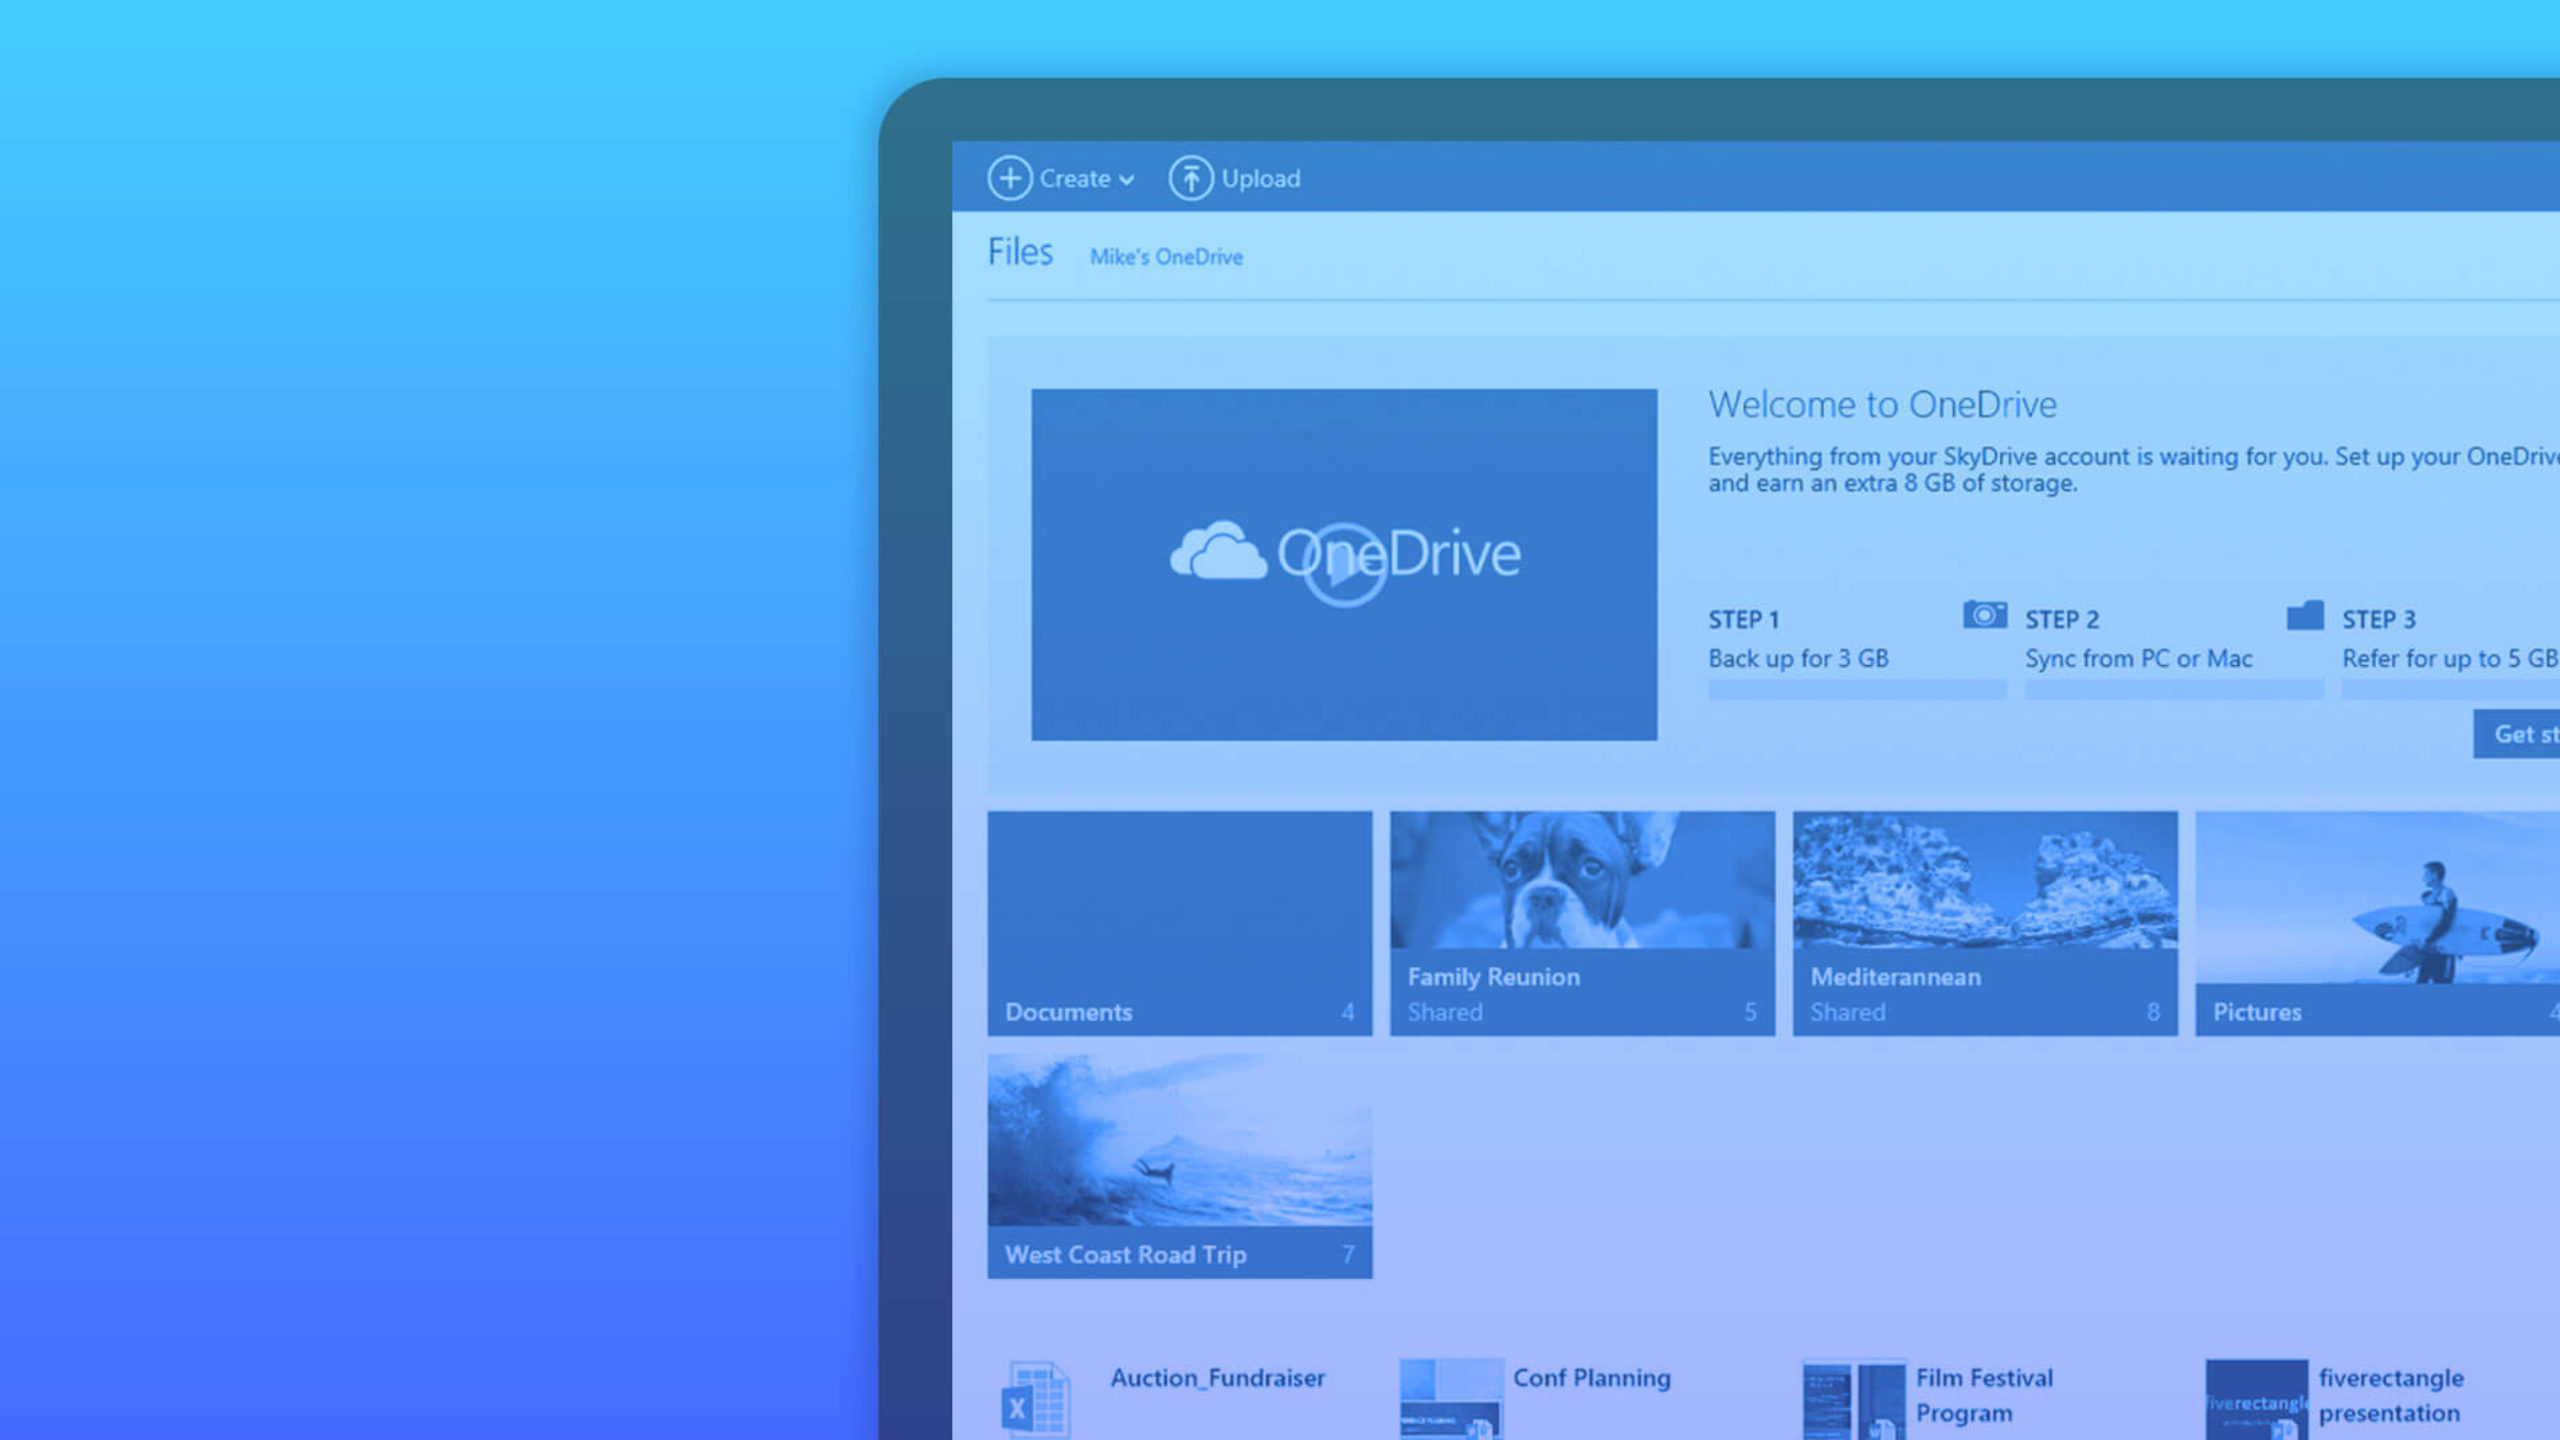Open the Pictures folder tile
This screenshot has width=2560, height=1440.
click(x=2377, y=923)
